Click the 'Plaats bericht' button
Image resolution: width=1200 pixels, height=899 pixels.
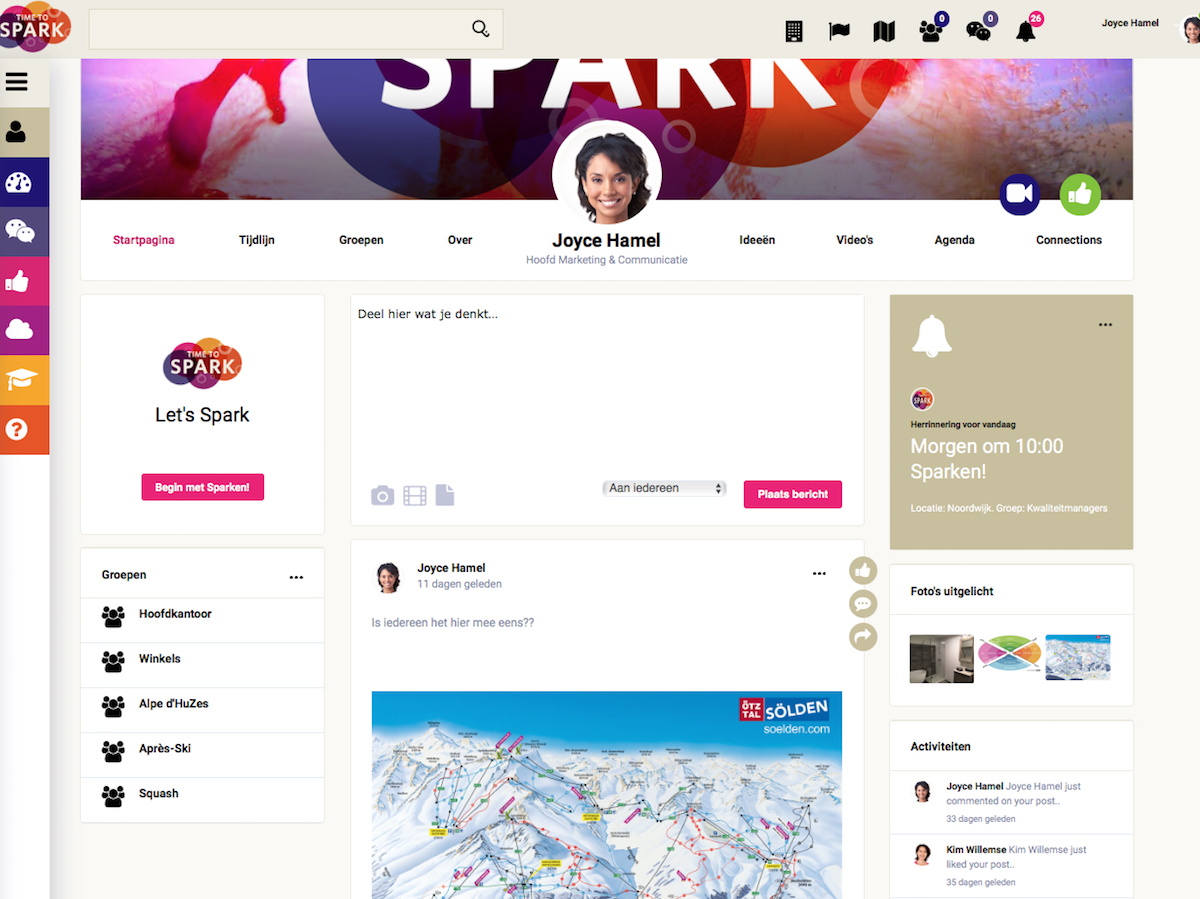click(793, 494)
